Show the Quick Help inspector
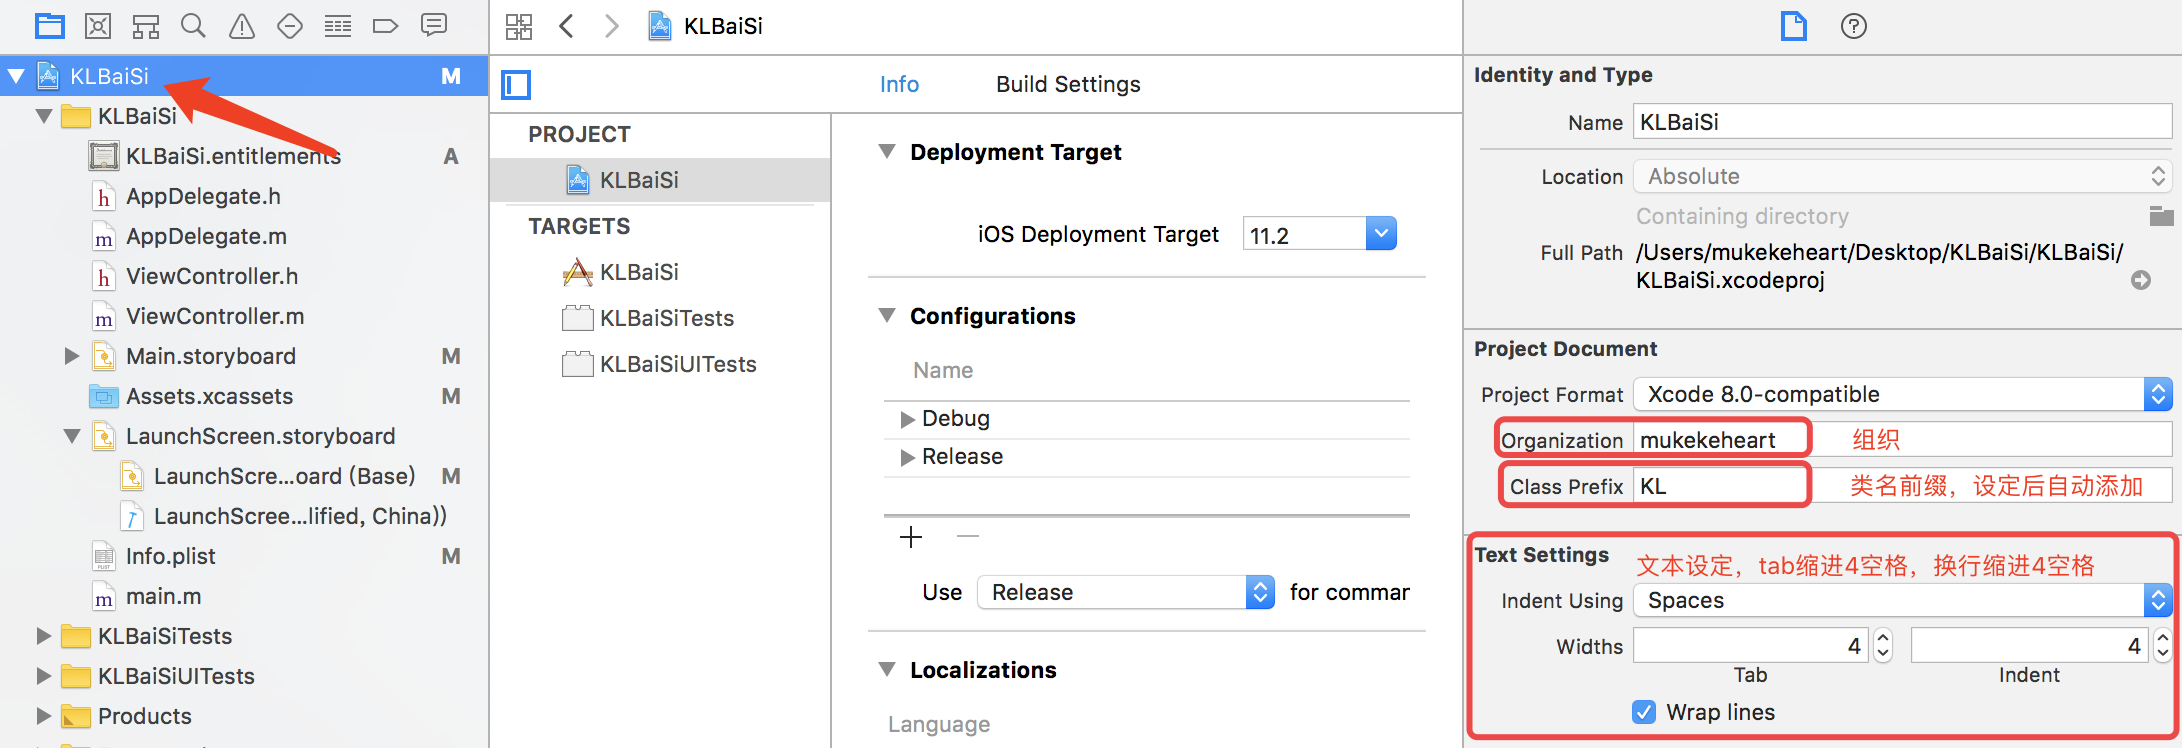 (x=1854, y=26)
